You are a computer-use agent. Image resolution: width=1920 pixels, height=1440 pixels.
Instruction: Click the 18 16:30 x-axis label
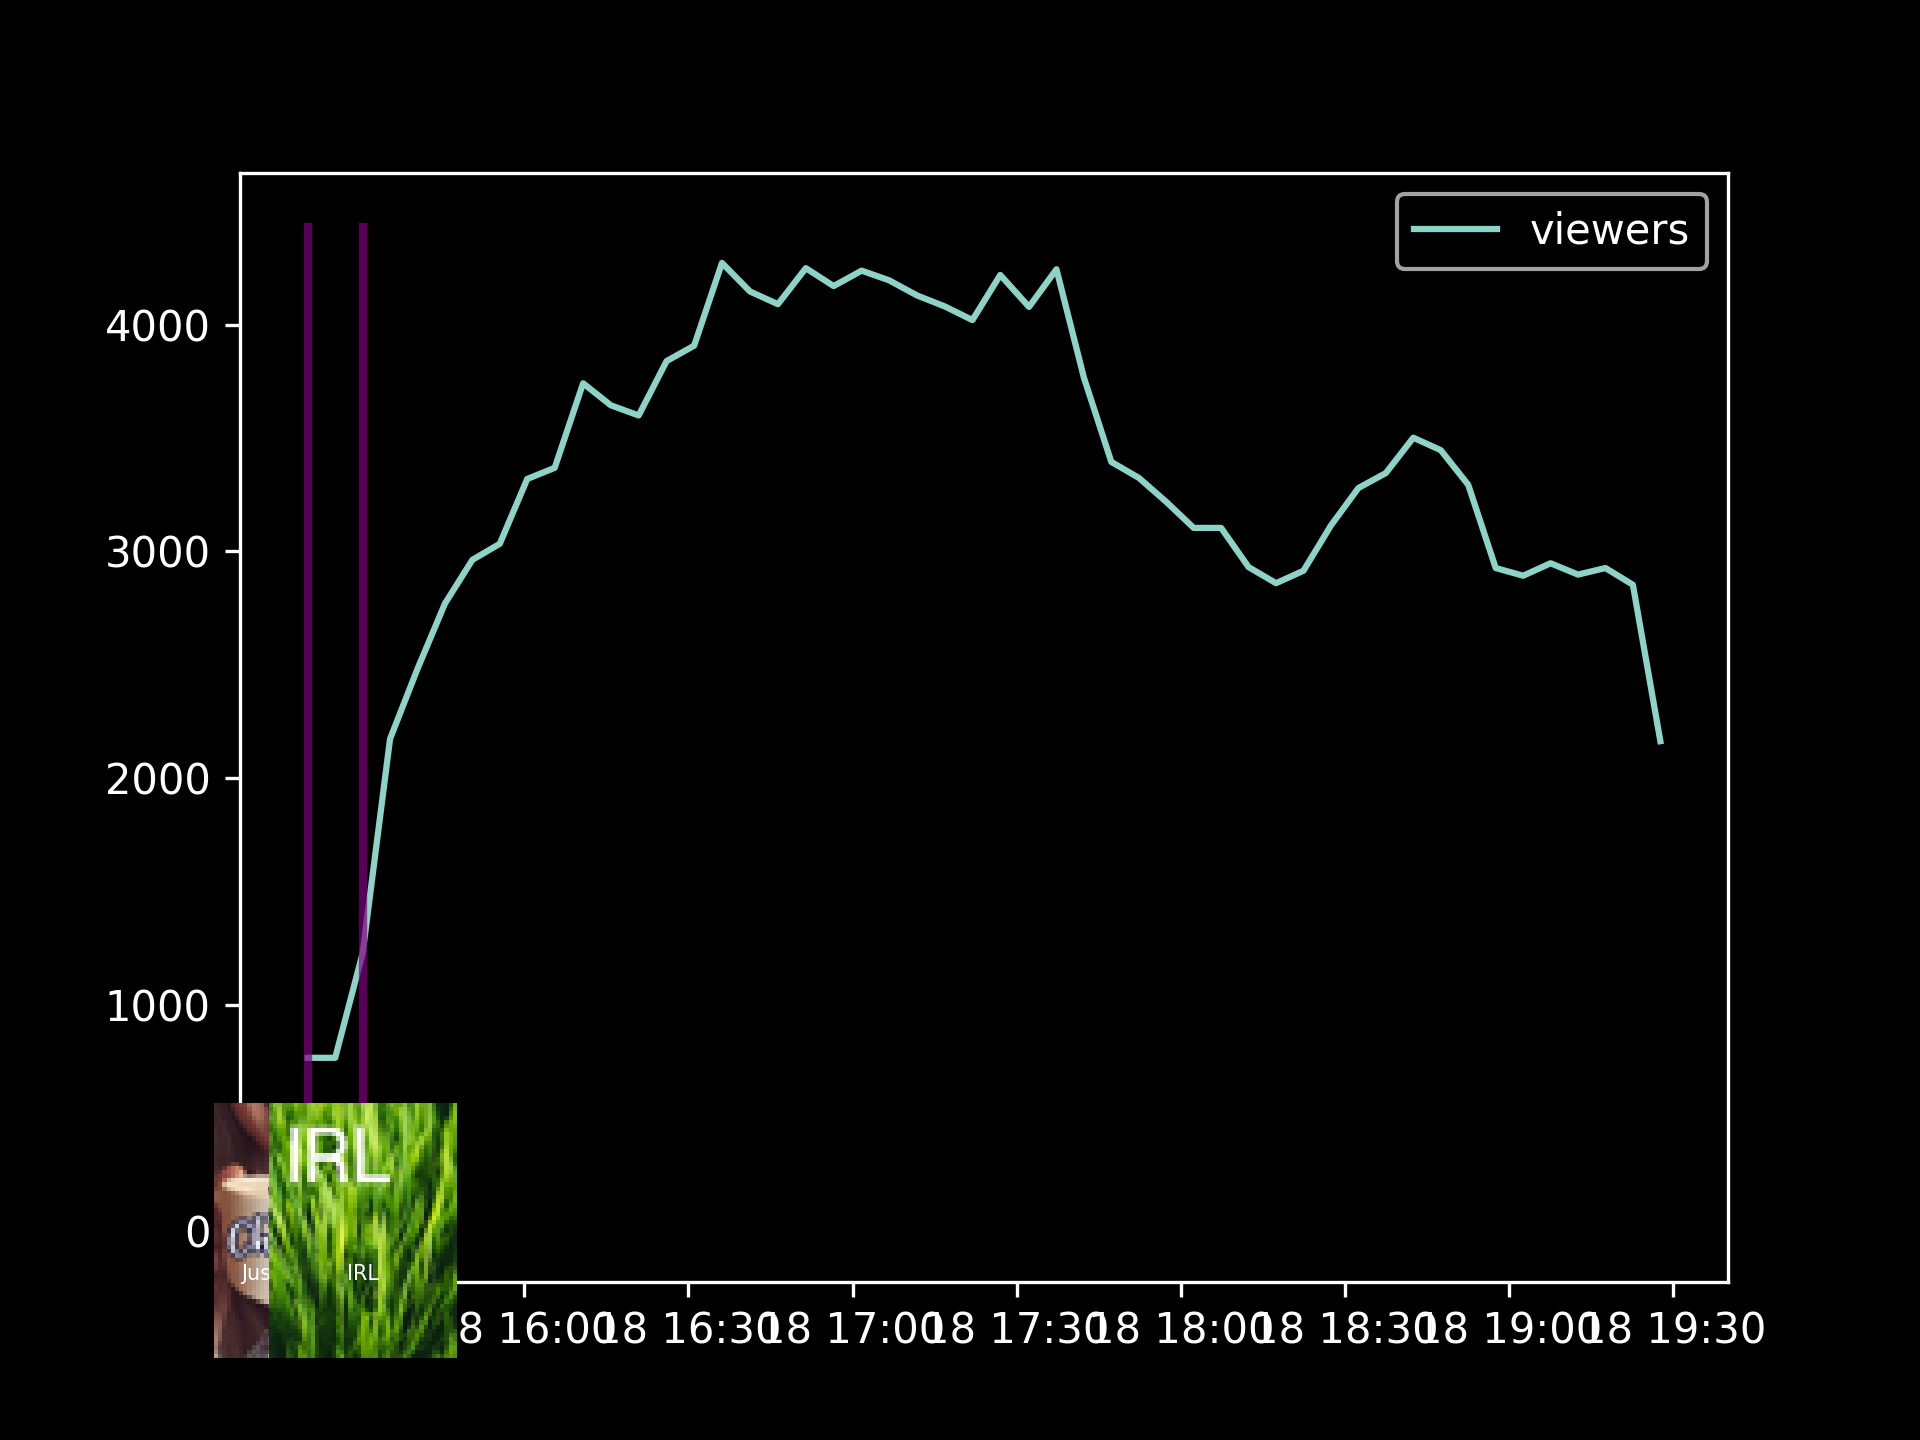(x=690, y=1330)
